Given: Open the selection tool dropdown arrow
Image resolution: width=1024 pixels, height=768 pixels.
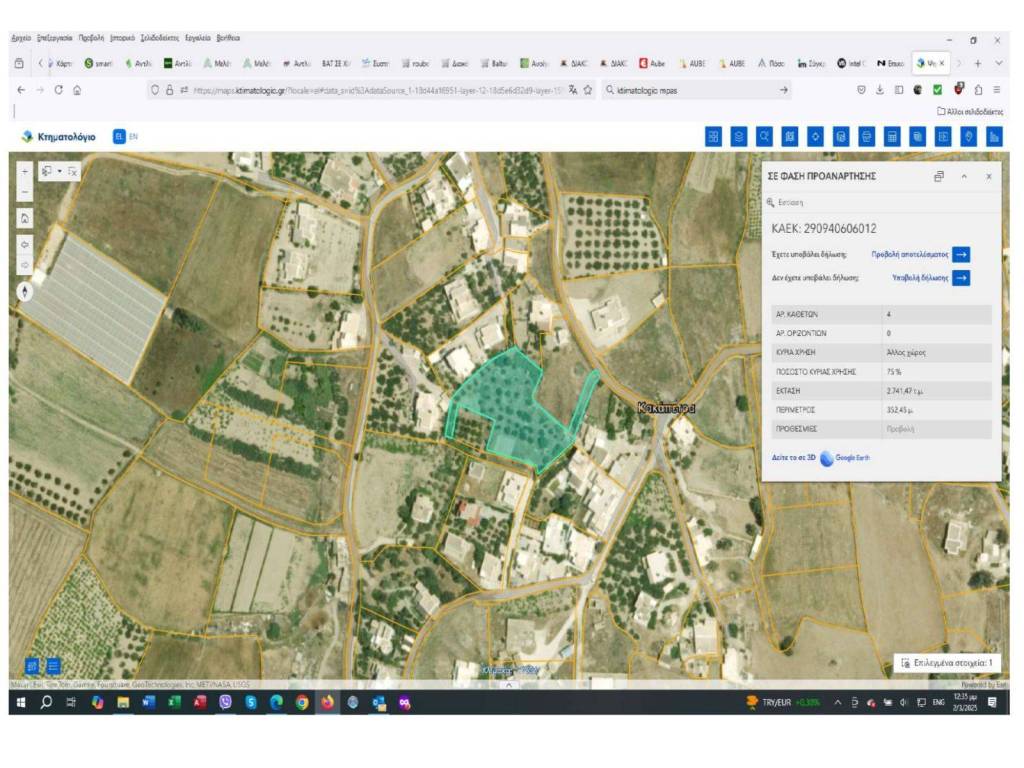Looking at the screenshot, I should (59, 172).
